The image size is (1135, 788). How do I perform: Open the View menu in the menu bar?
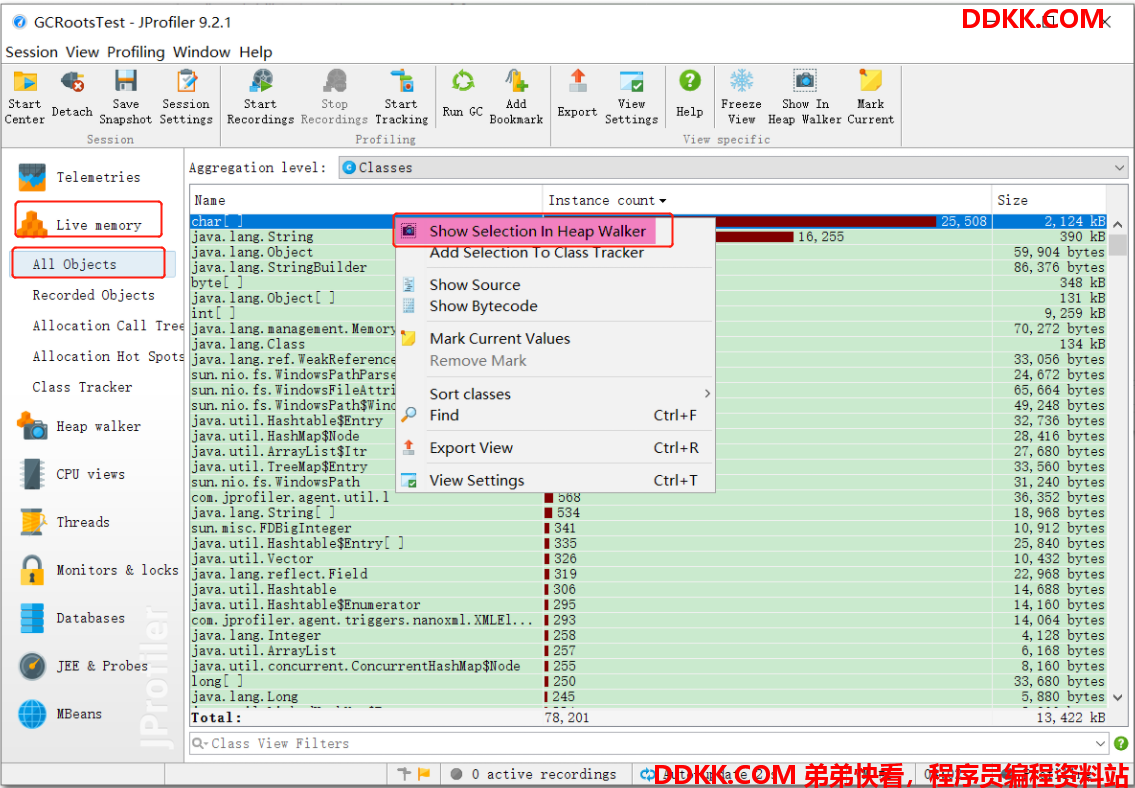[x=82, y=52]
